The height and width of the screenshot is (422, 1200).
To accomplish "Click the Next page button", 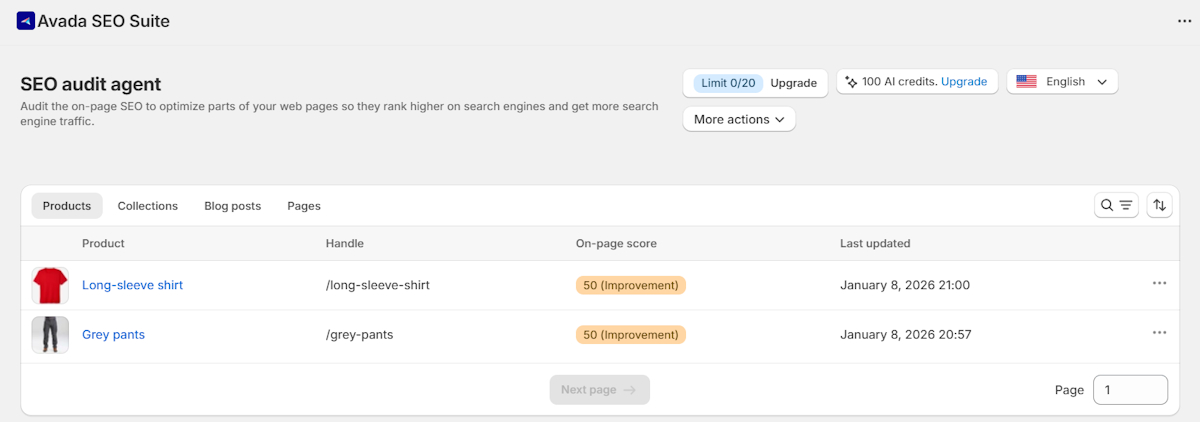I will (599, 390).
